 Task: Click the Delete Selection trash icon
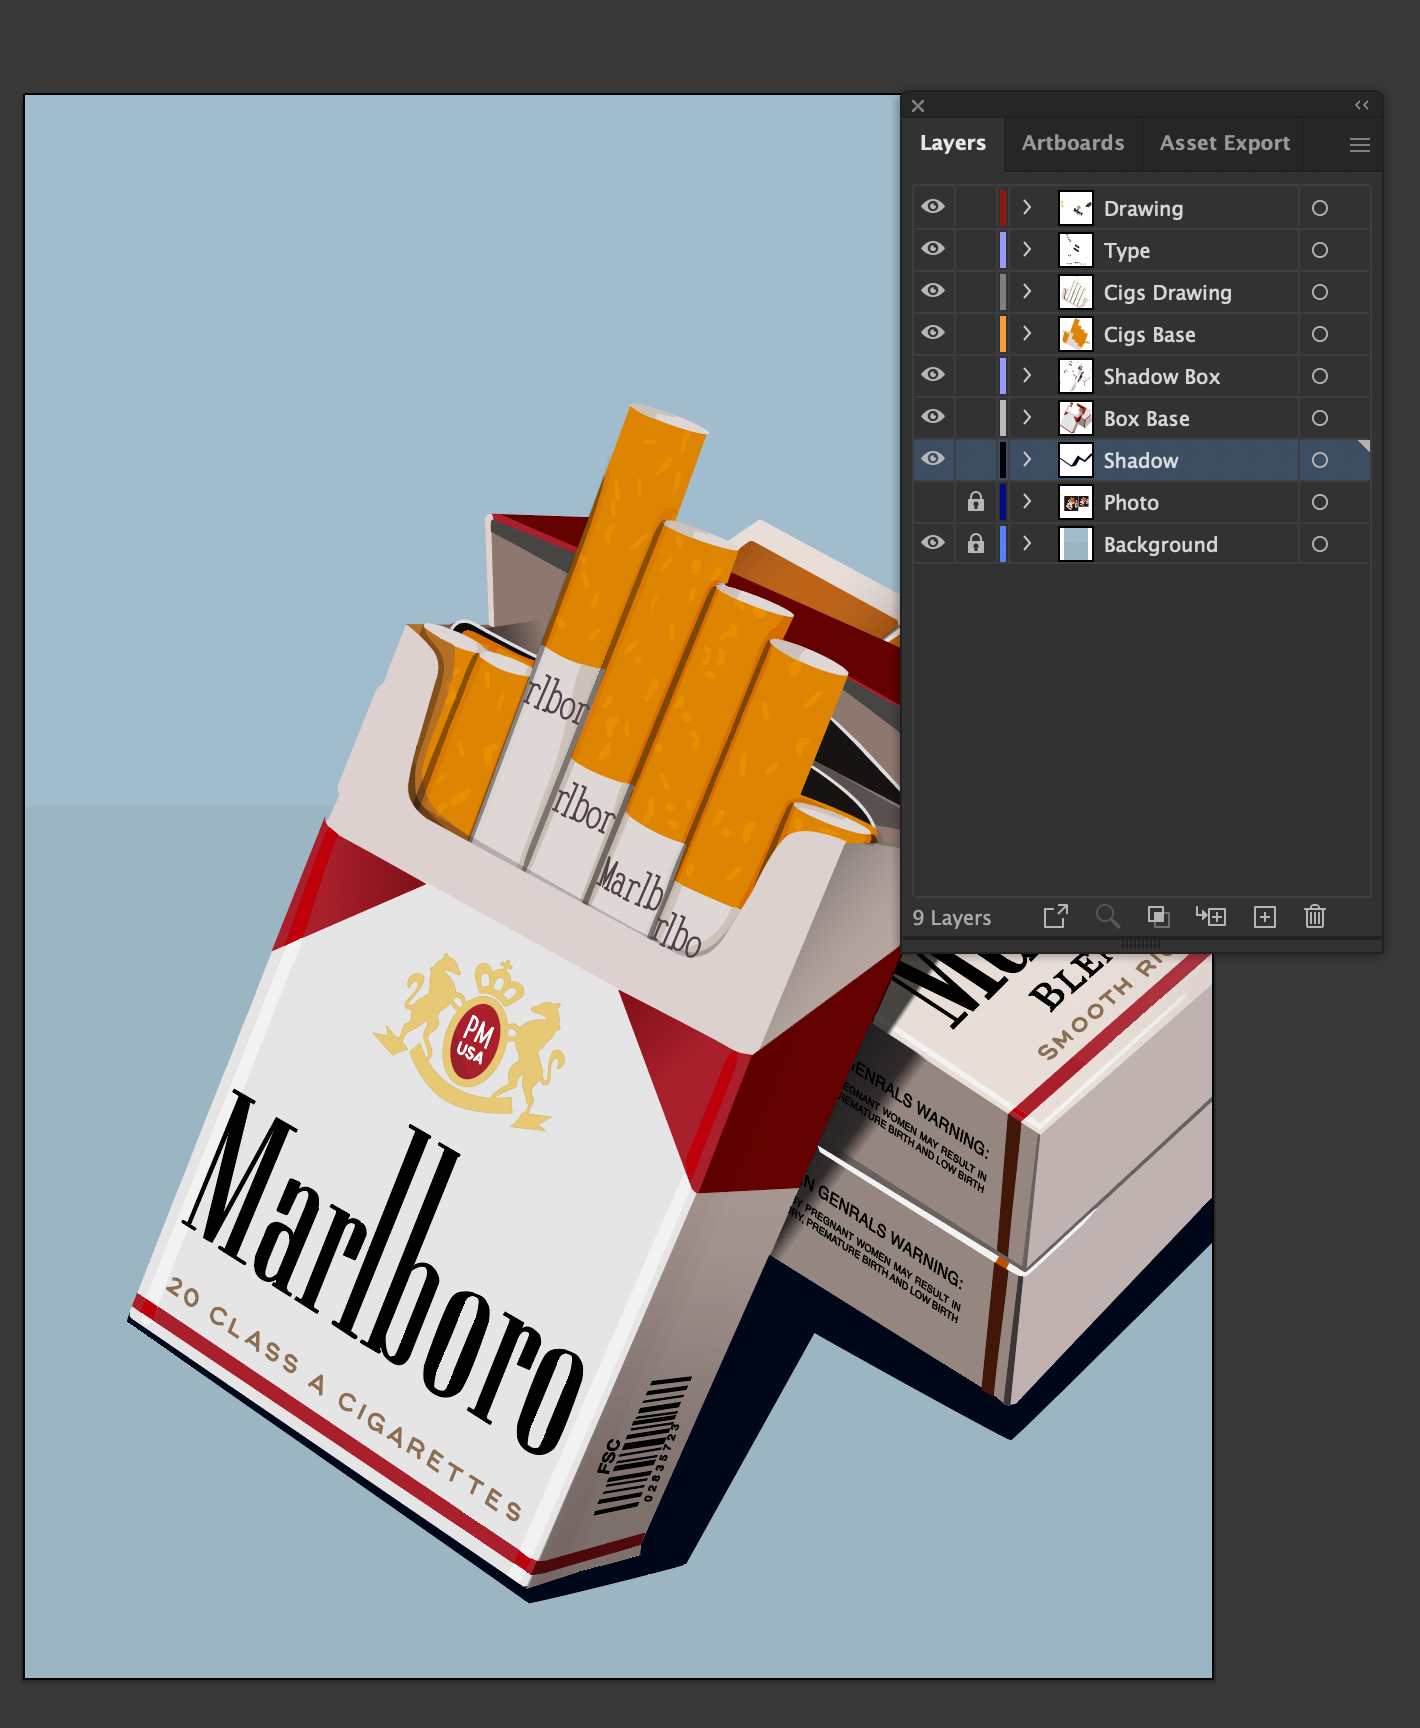(x=1315, y=916)
